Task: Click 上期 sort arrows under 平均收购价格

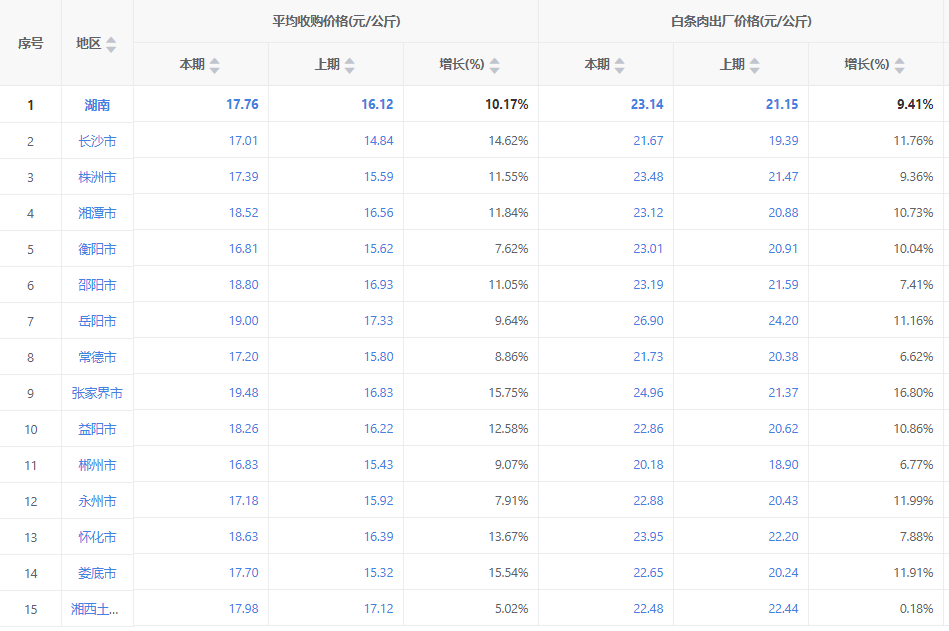Action: pos(349,65)
